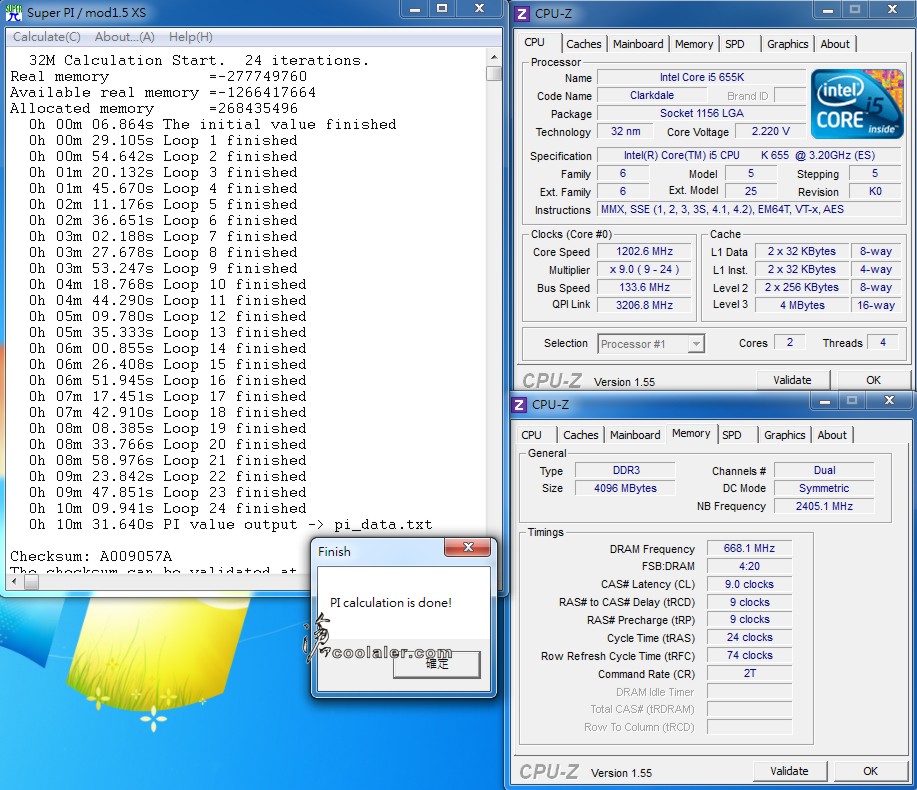Select the CPU tab in upper CPU-Z window

click(x=535, y=42)
